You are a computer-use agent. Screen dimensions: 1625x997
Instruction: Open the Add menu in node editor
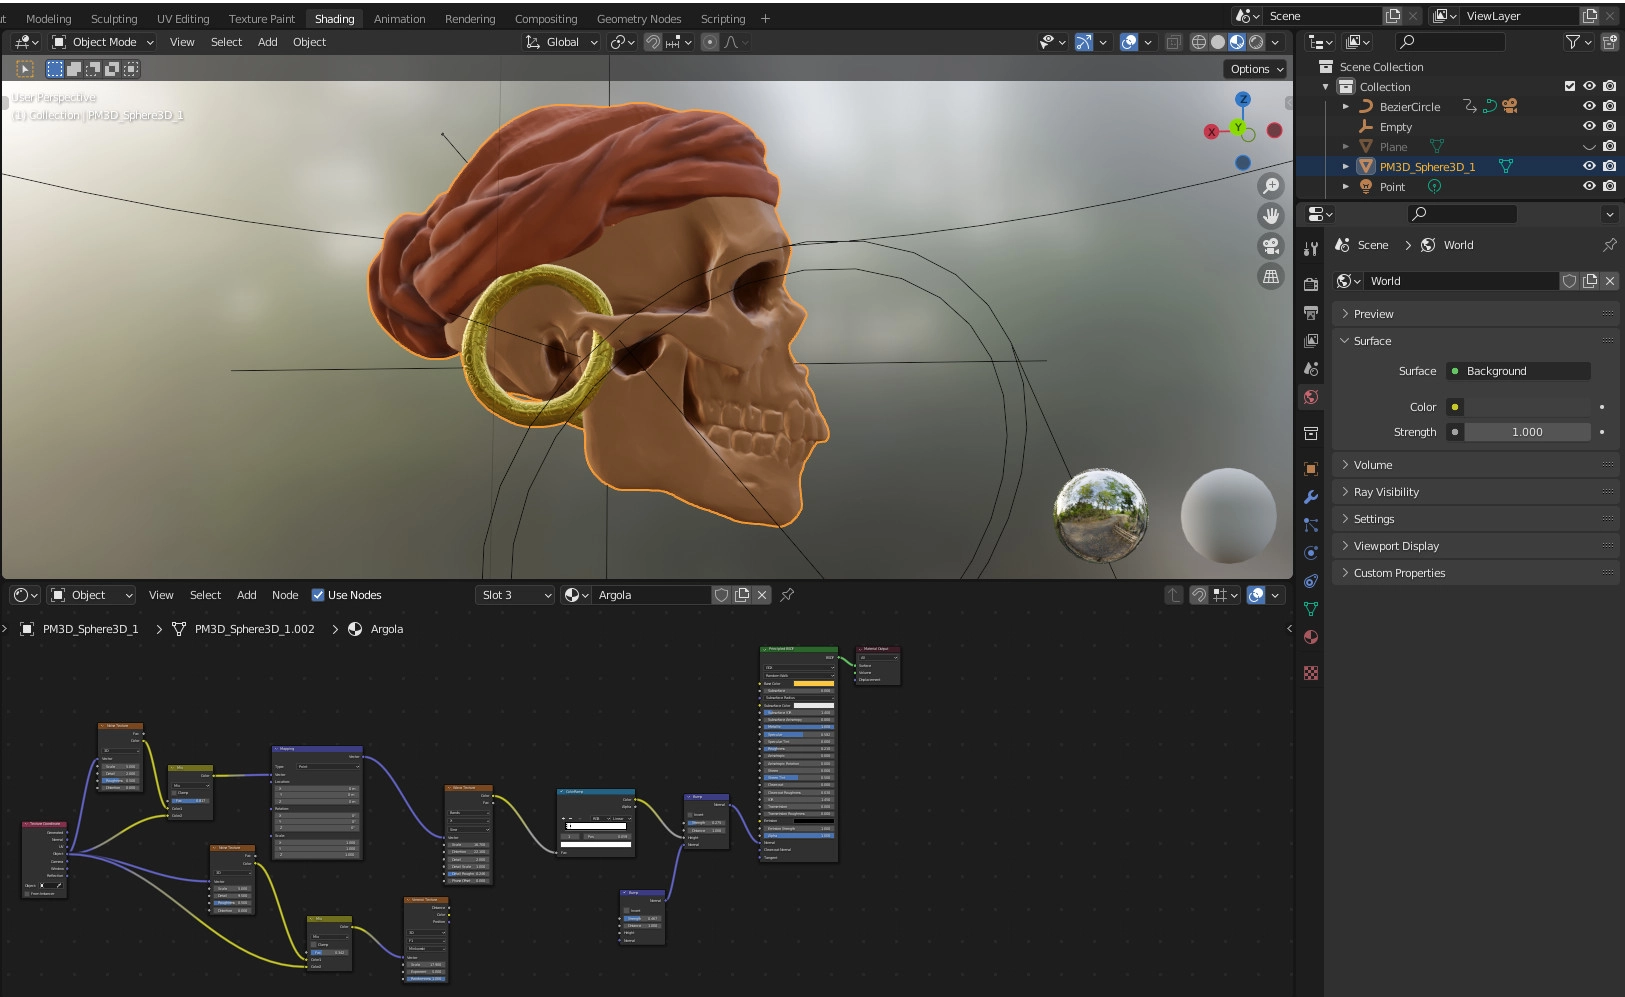[x=246, y=595]
